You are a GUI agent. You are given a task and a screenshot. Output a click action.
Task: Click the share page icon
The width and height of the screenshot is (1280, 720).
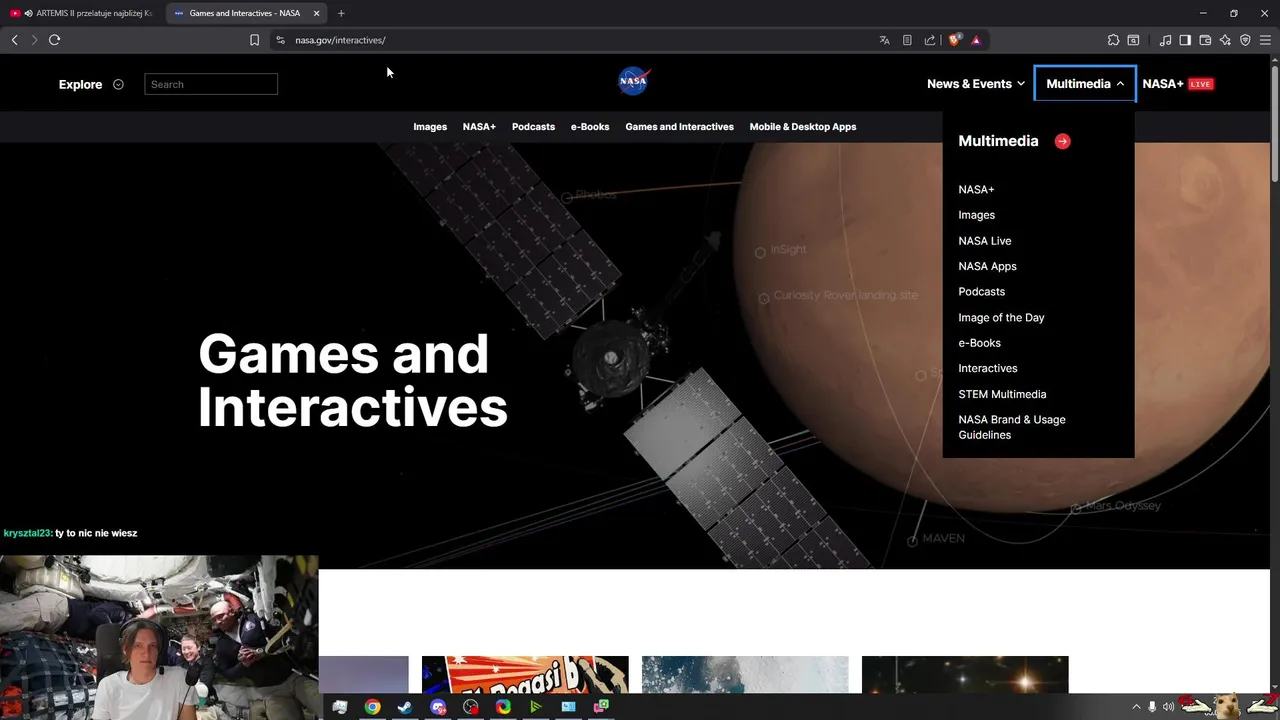pyautogui.click(x=930, y=40)
